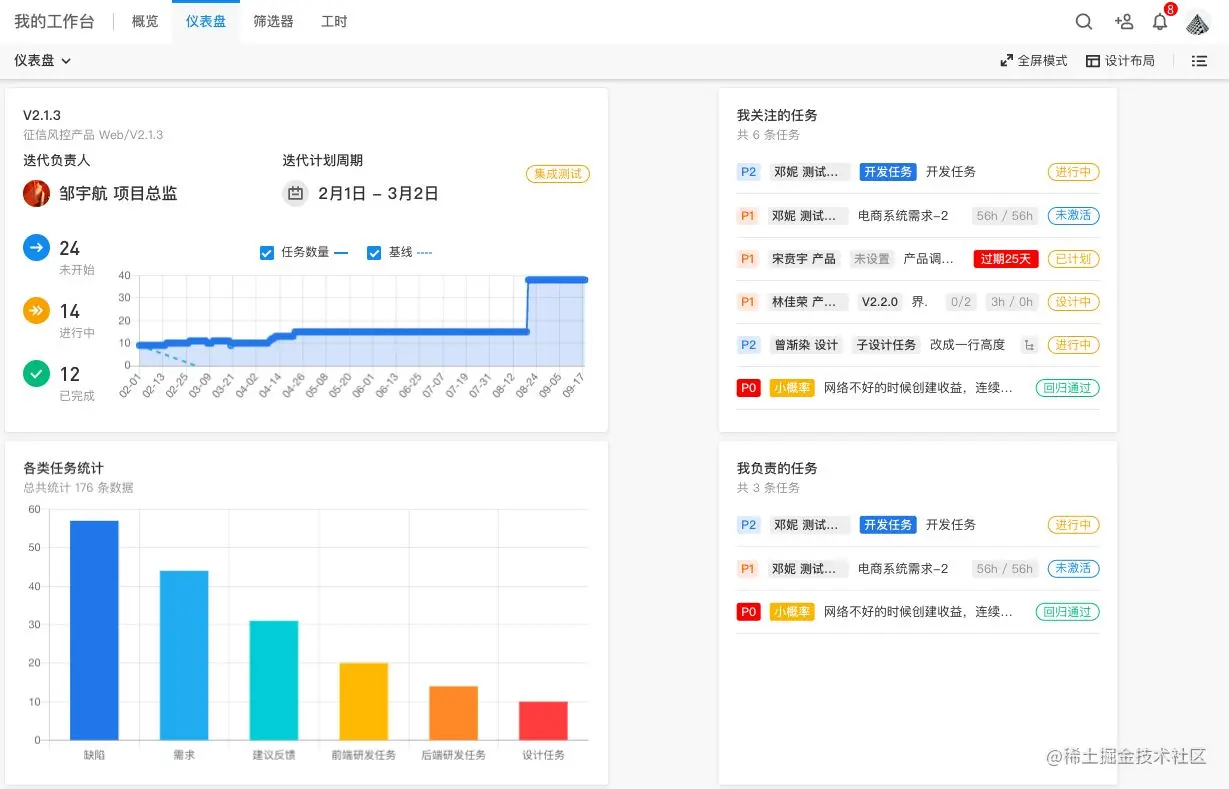Screen dimensions: 1229x789
Task: Click the 已计划 status badge
Action: (1073, 259)
